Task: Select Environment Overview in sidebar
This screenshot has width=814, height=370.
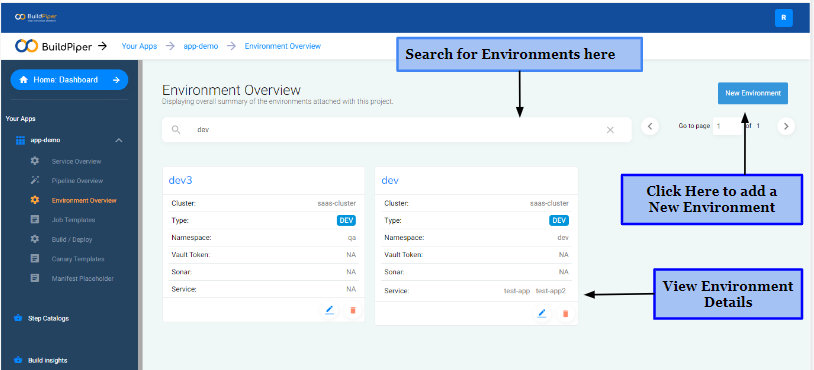Action: point(84,200)
